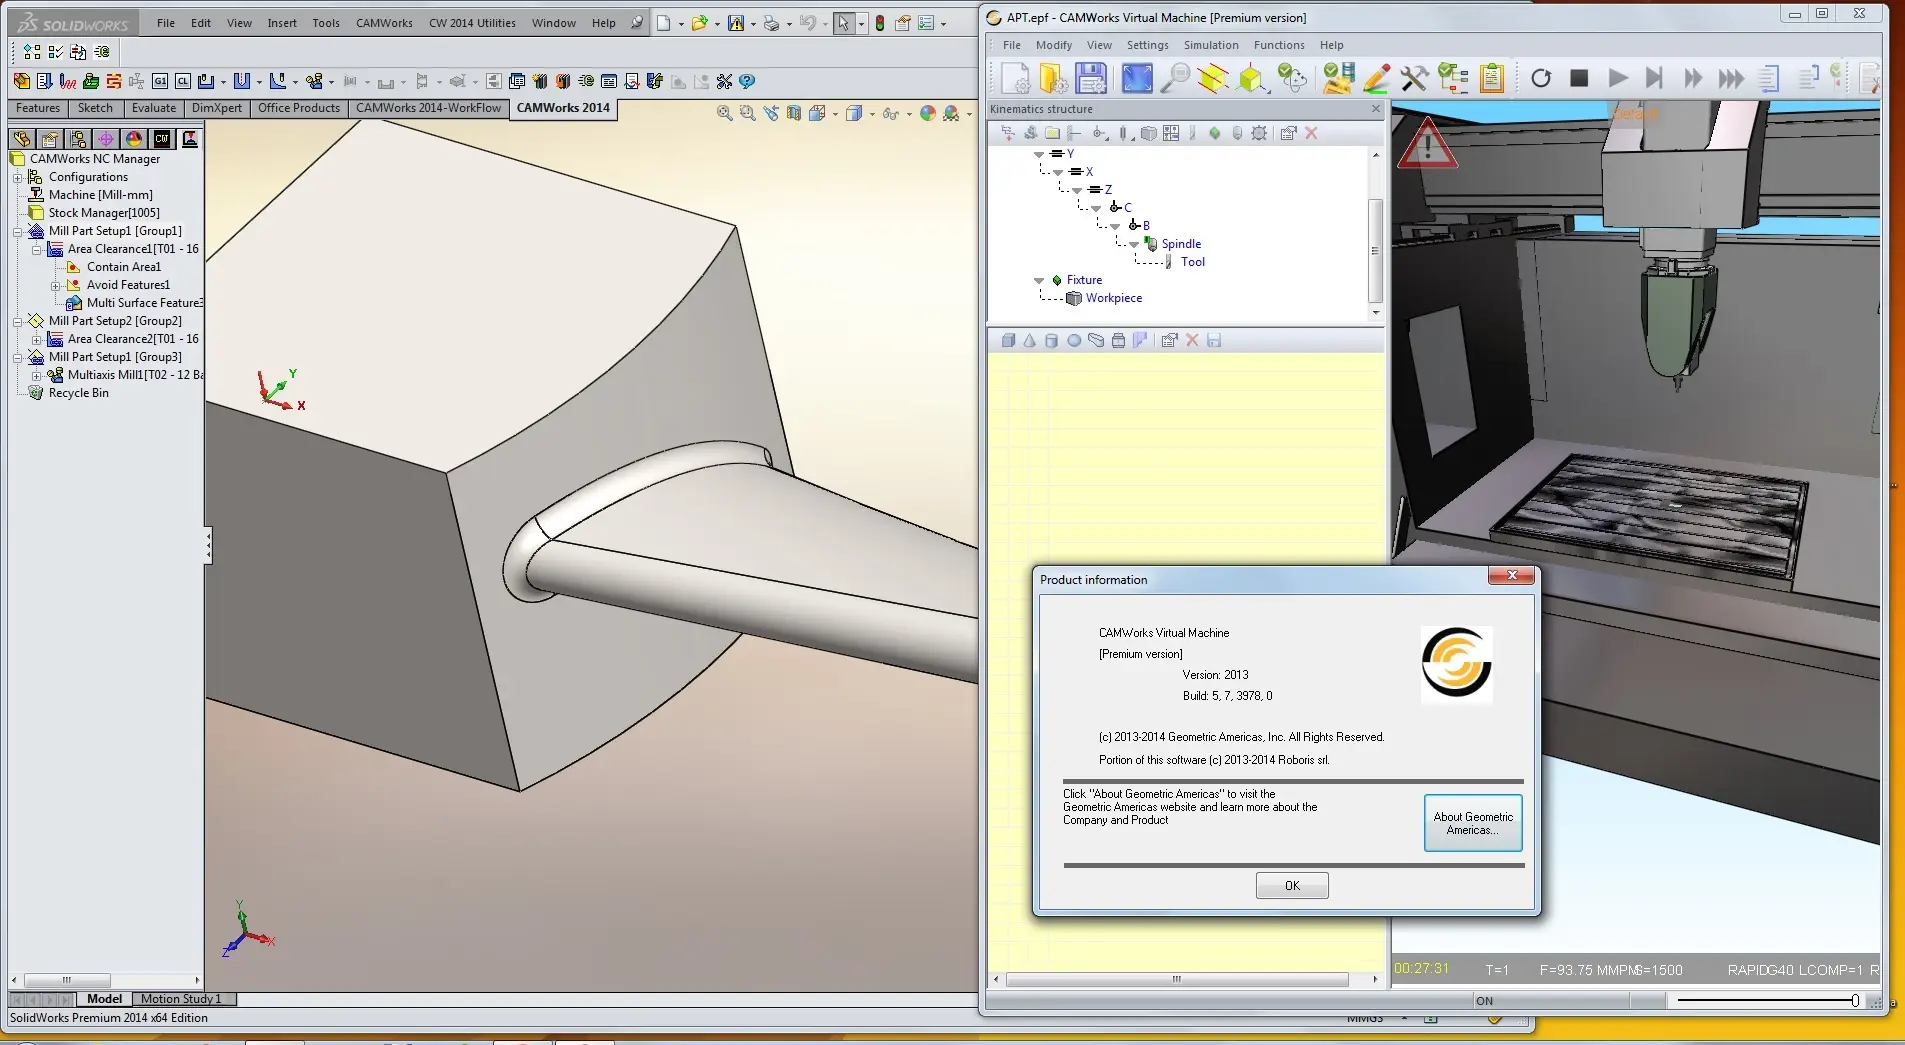Viewport: 1905px width, 1045px height.
Task: Select Multi Surface Feature3 tree item
Action: tap(144, 303)
